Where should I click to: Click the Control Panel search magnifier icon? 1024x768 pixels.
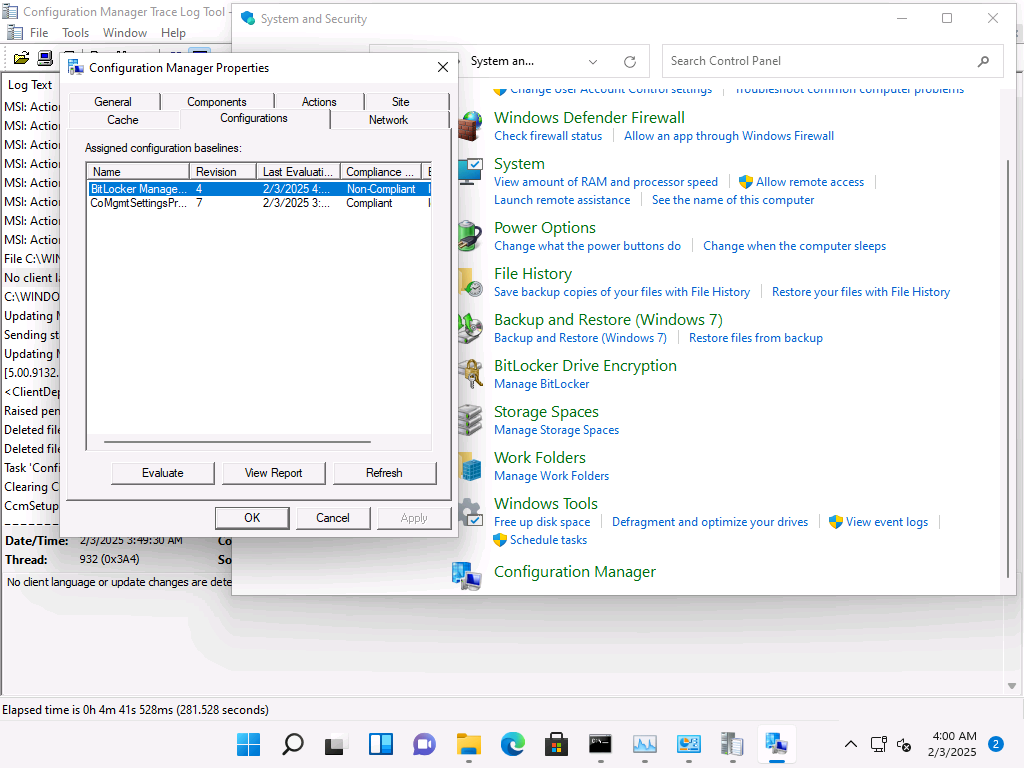point(985,61)
